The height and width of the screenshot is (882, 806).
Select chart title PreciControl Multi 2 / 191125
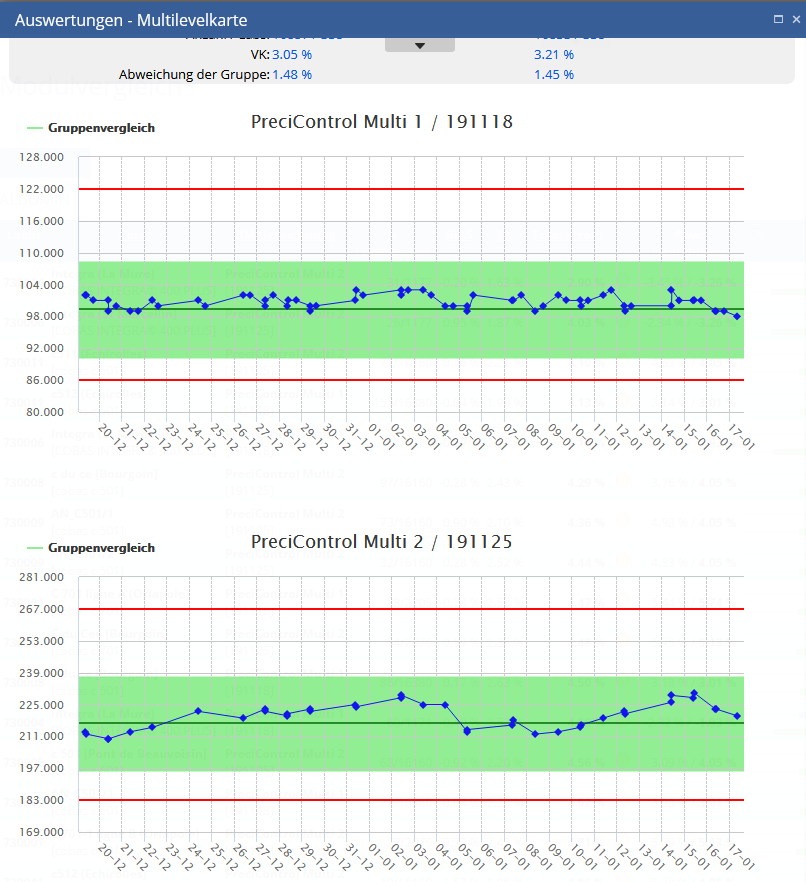(382, 542)
